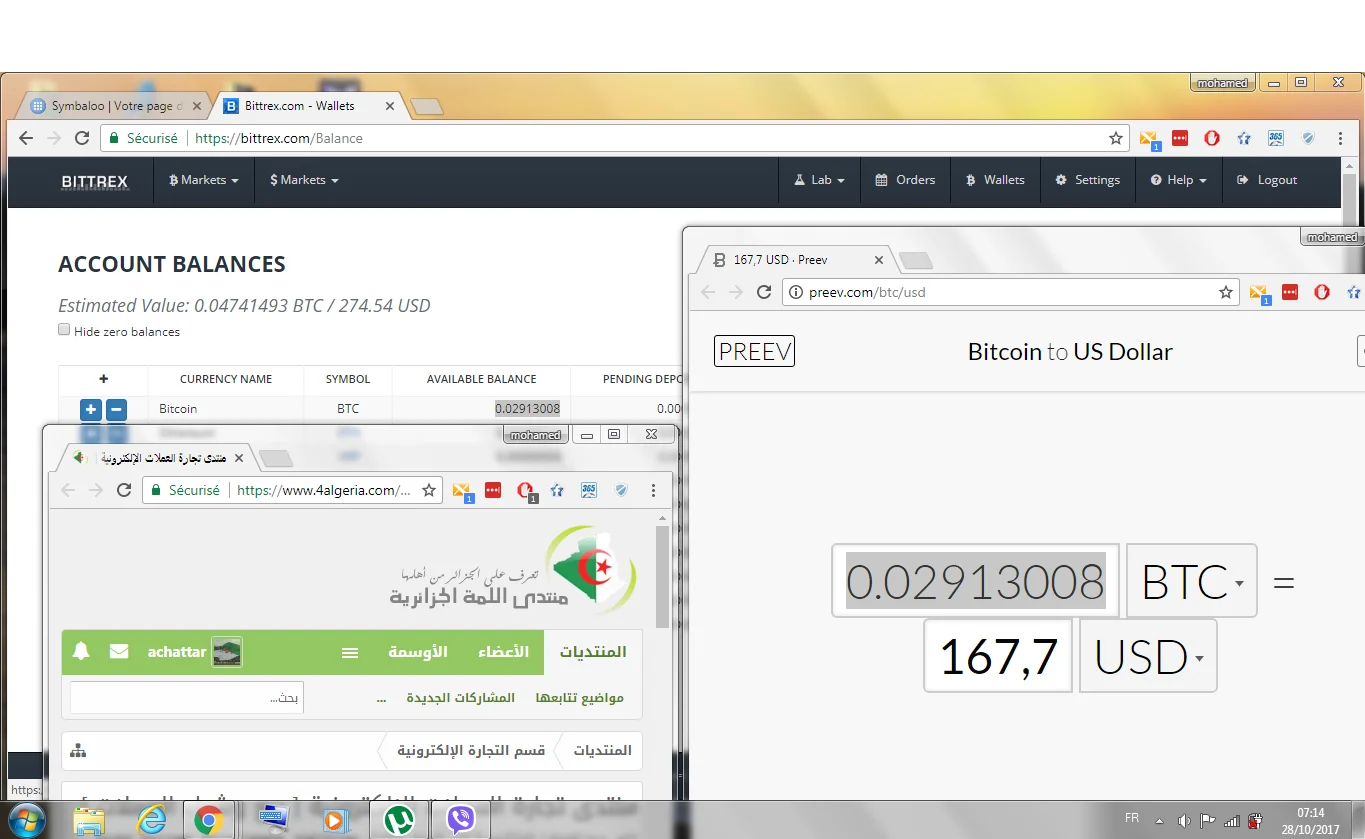Viewport: 1365px width, 839px height.
Task: Open the forum hamburger menu icon
Action: 350,652
